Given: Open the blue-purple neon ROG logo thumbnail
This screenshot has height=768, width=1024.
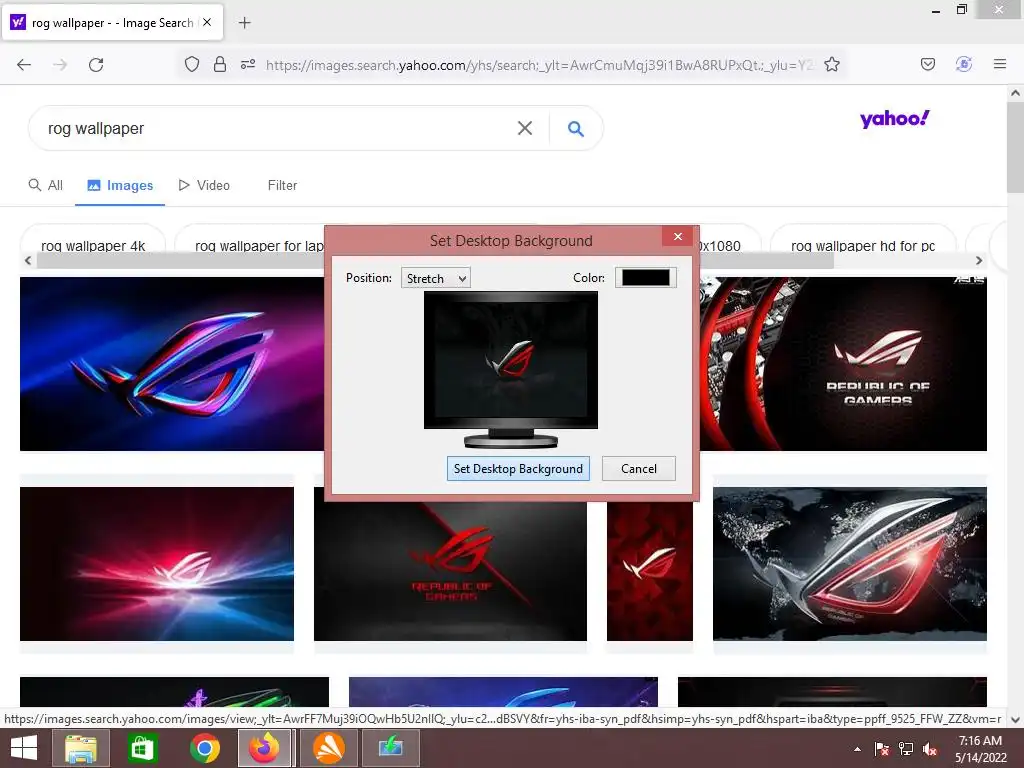Looking at the screenshot, I should (172, 364).
